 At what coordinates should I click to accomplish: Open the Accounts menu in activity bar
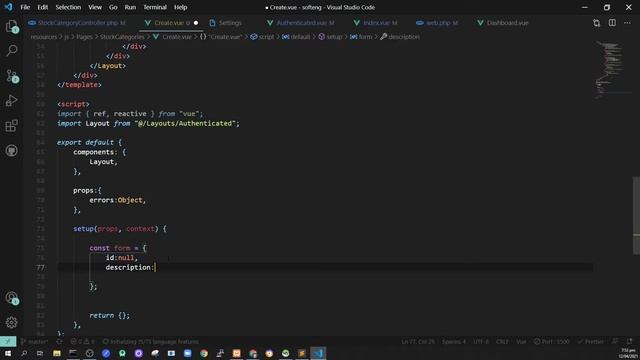tap(11, 298)
